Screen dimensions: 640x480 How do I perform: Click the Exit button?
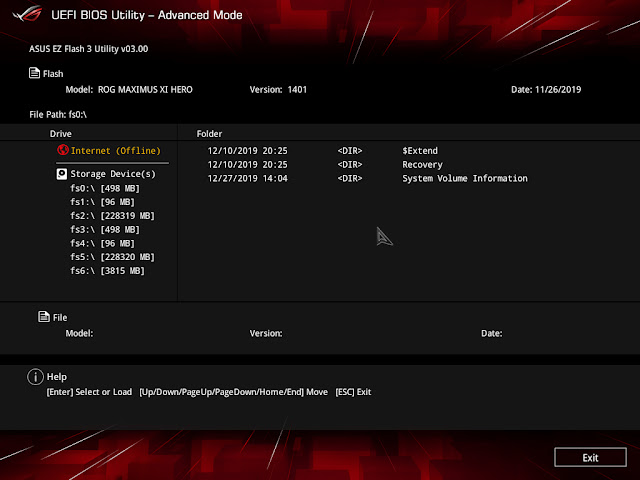[x=590, y=457]
